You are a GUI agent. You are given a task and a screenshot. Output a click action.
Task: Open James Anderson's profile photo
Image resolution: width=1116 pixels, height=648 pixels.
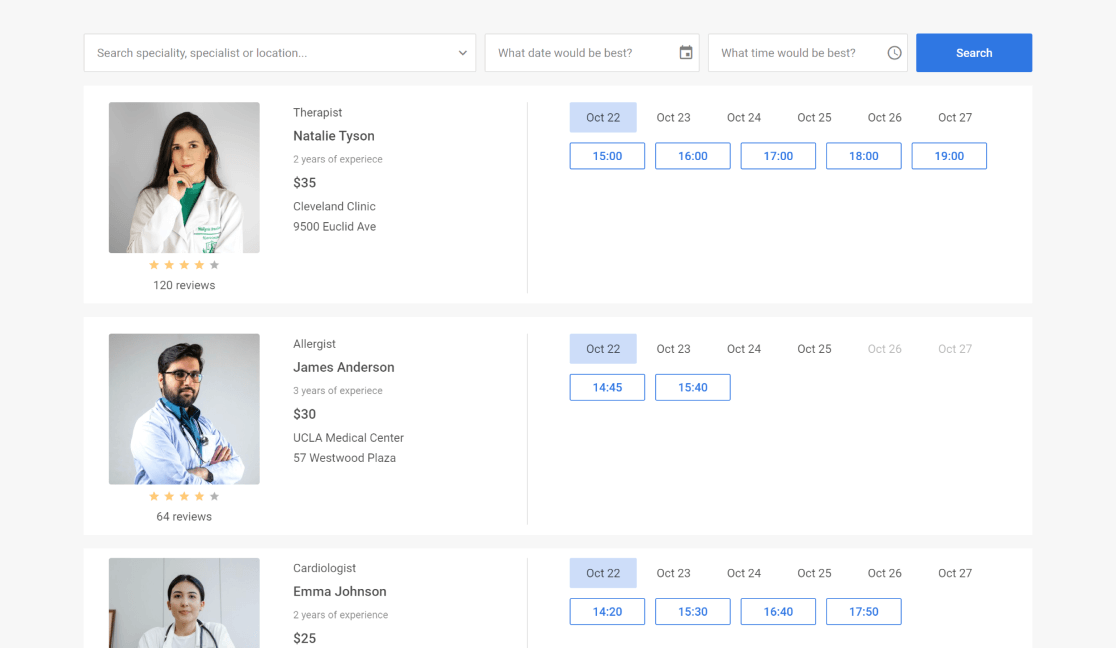pos(184,409)
